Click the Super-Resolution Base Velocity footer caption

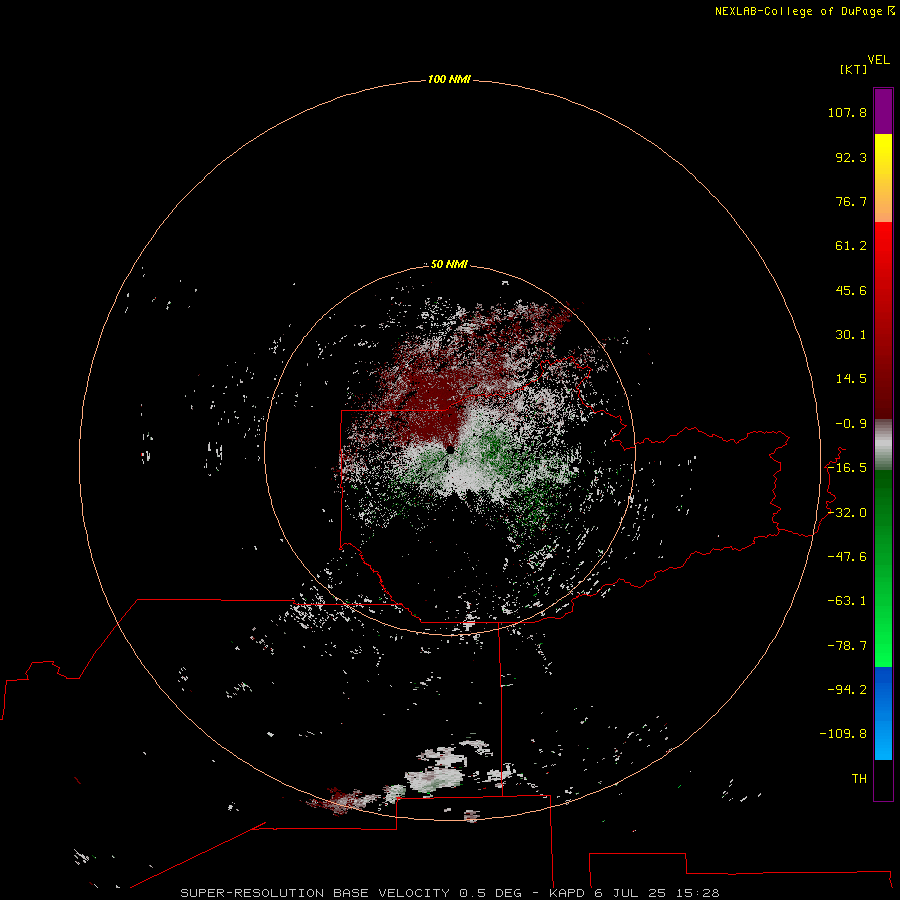click(449, 893)
